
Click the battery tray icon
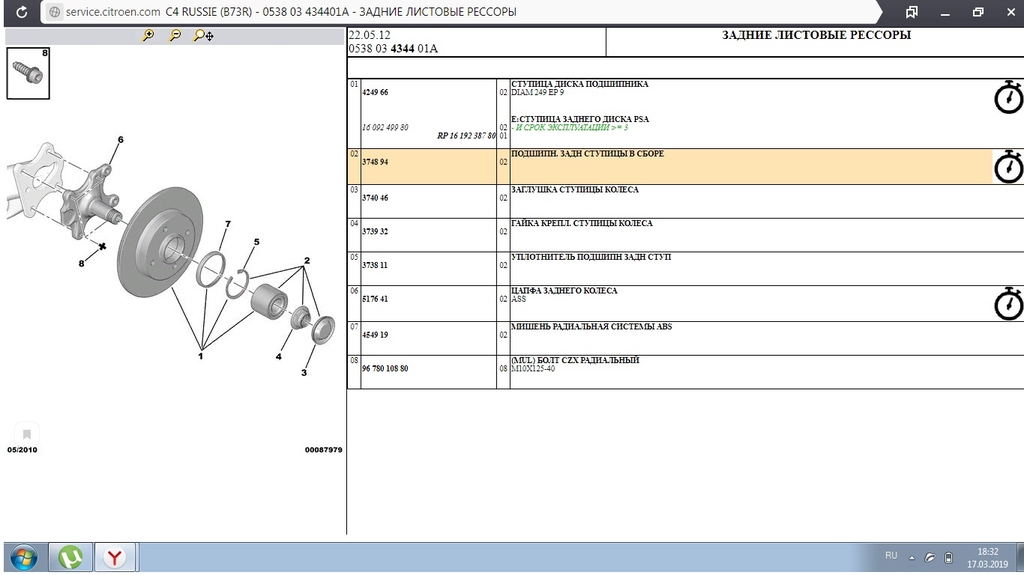click(x=948, y=558)
